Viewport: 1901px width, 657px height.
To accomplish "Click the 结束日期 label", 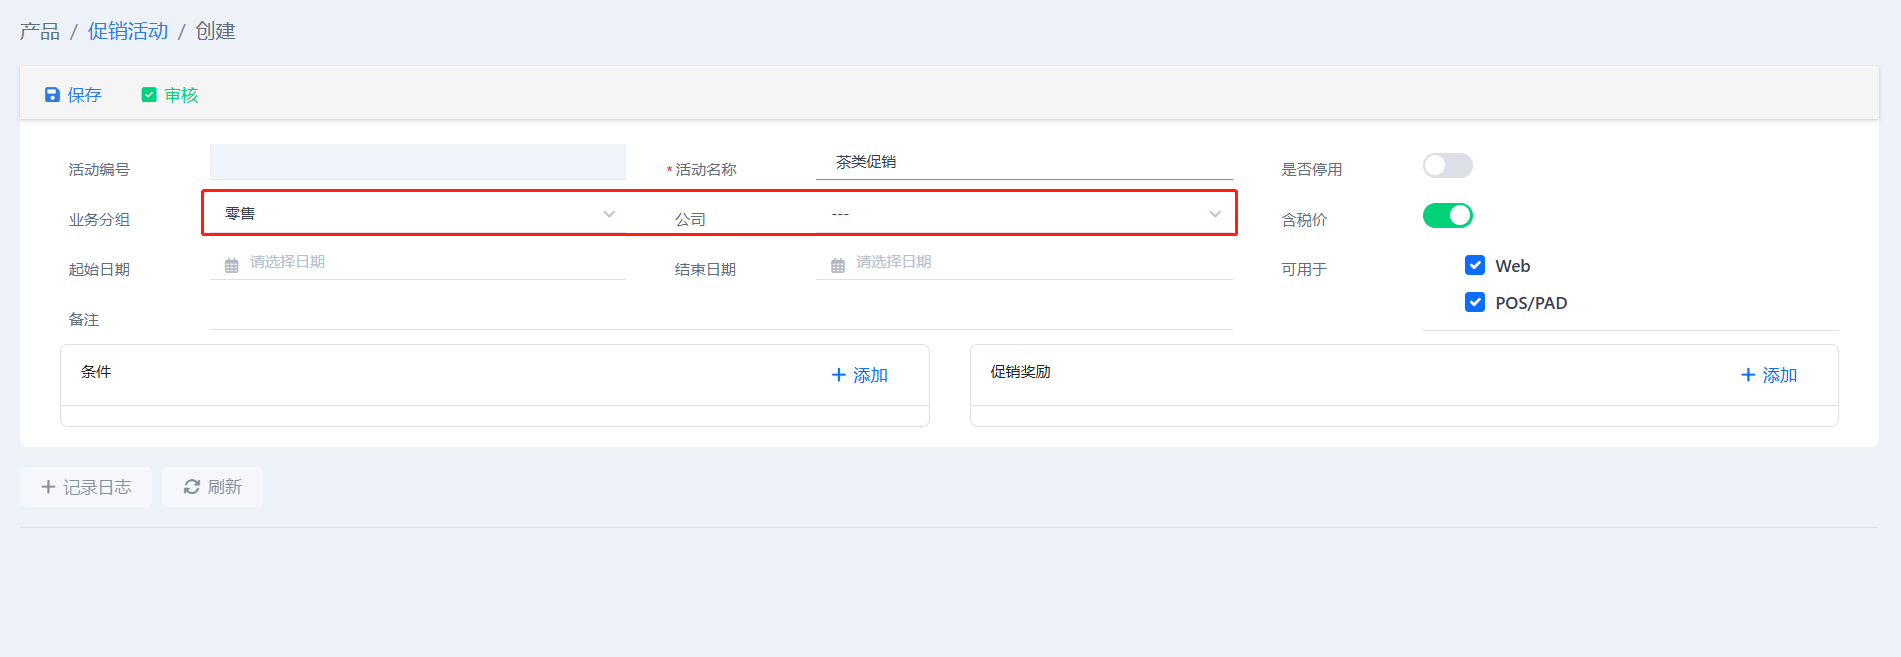I will [706, 270].
